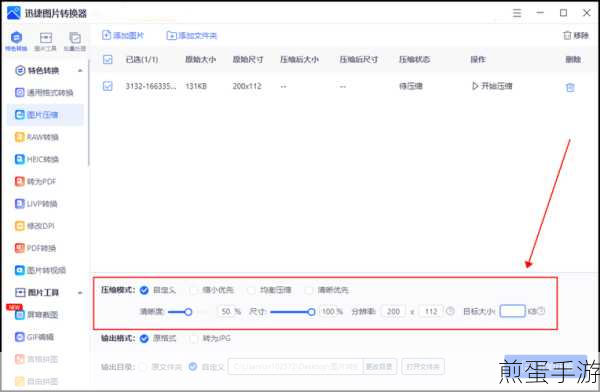Viewport: 600px width, 392px height.
Task: Select 转为JPG output format radio
Action: pyautogui.click(x=194, y=338)
